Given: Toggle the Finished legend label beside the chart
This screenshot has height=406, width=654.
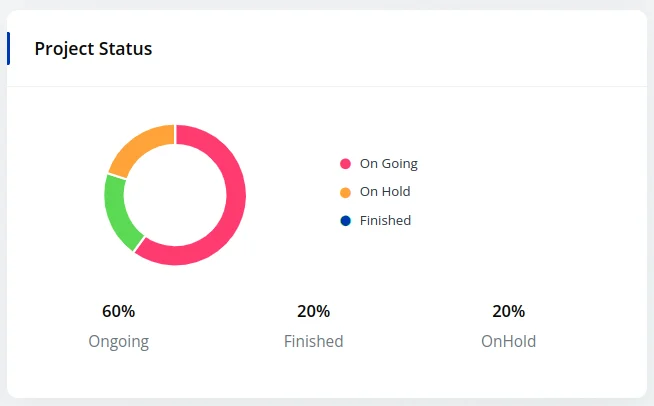Looking at the screenshot, I should click(385, 220).
